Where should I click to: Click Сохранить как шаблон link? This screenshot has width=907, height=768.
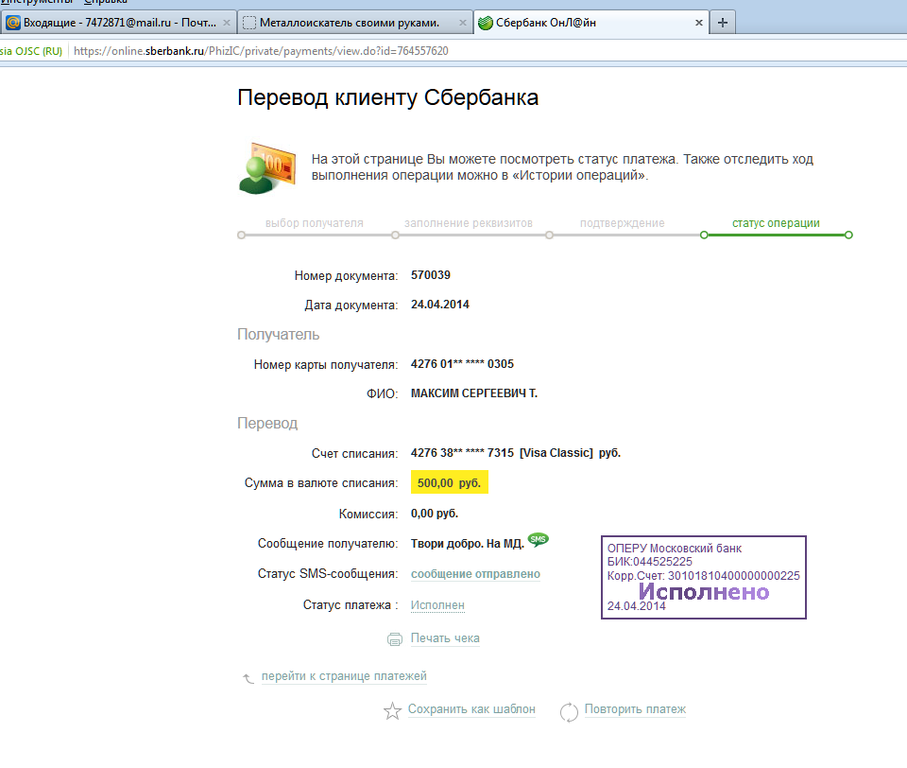[x=471, y=709]
